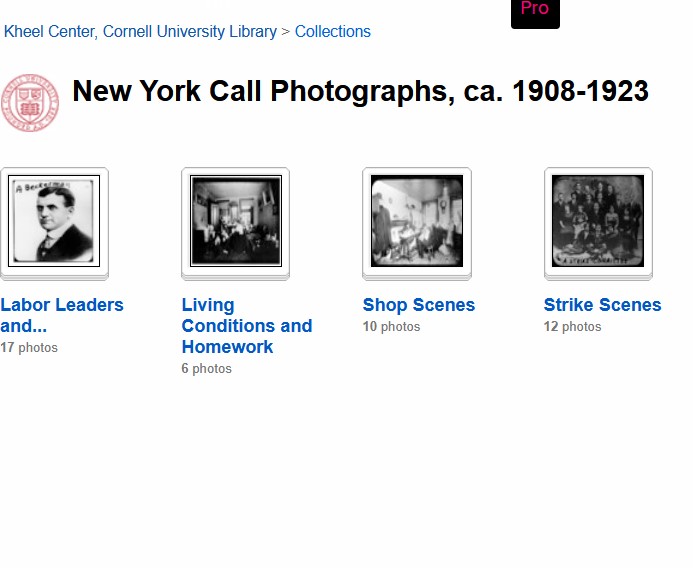The height and width of the screenshot is (568, 693).
Task: Click the Strike Committee caption in the group photo
Action: pos(595,261)
